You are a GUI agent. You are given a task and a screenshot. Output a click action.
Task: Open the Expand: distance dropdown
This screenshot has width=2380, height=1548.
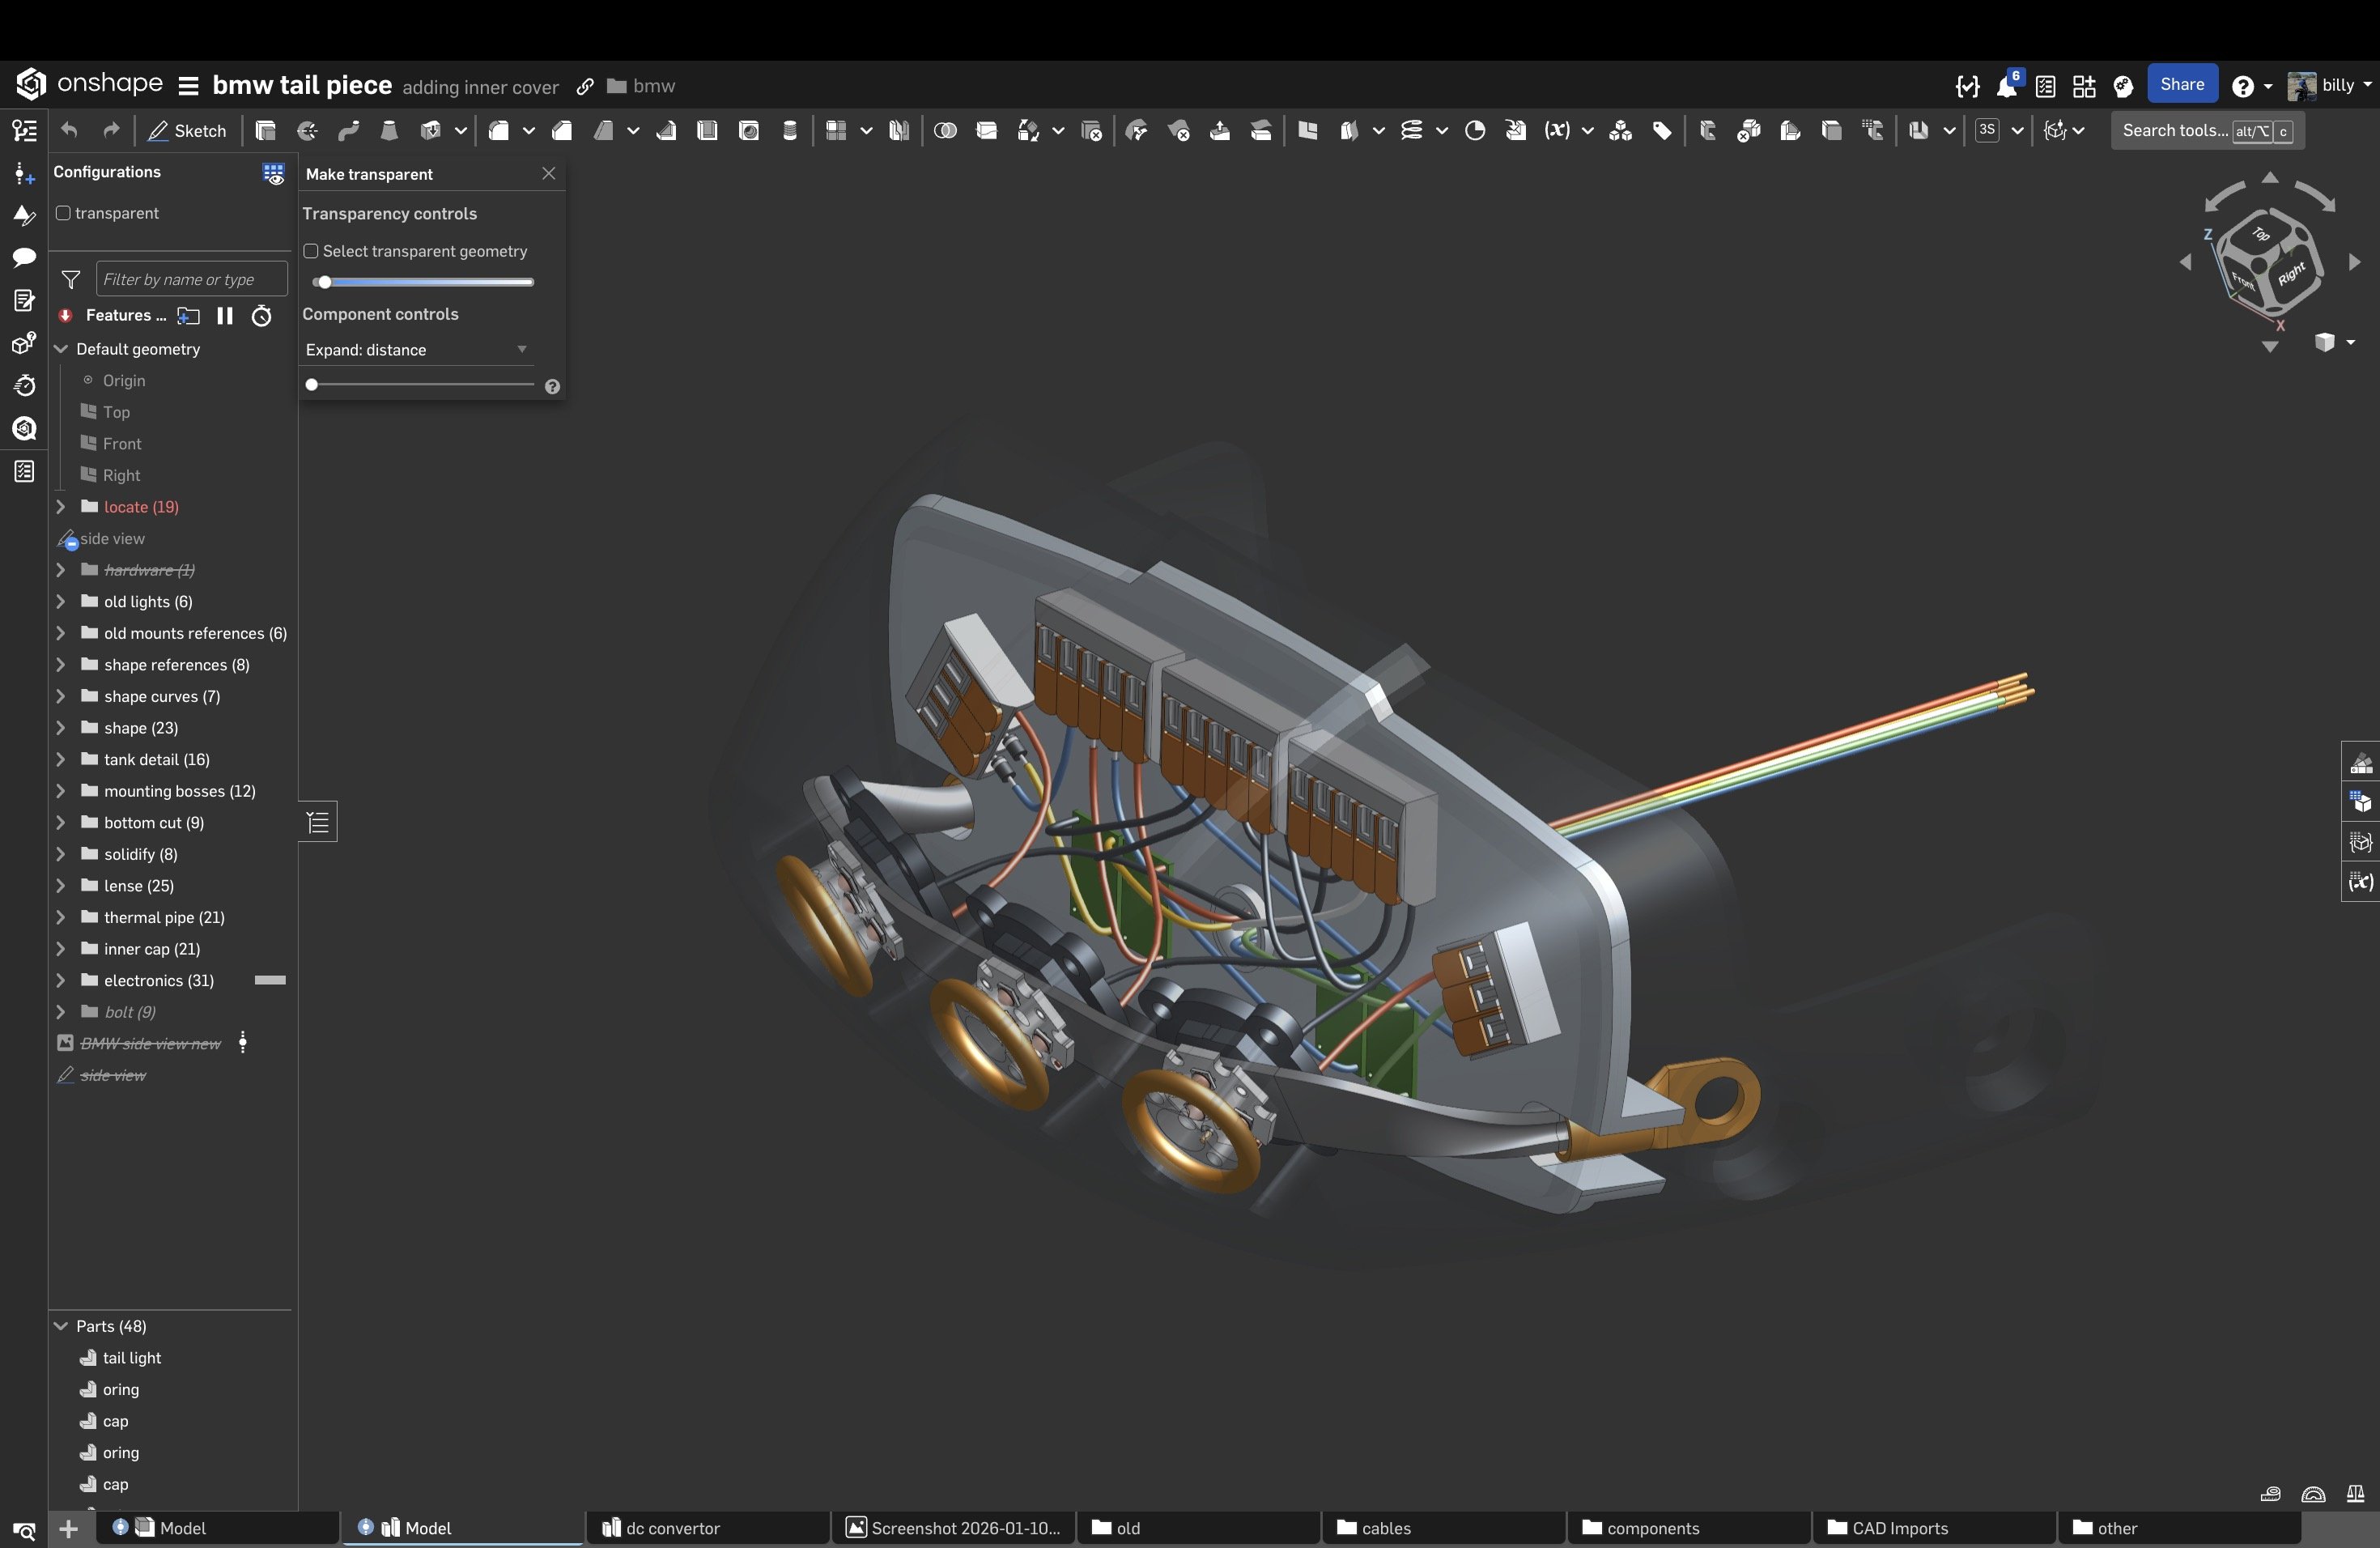[x=417, y=350]
